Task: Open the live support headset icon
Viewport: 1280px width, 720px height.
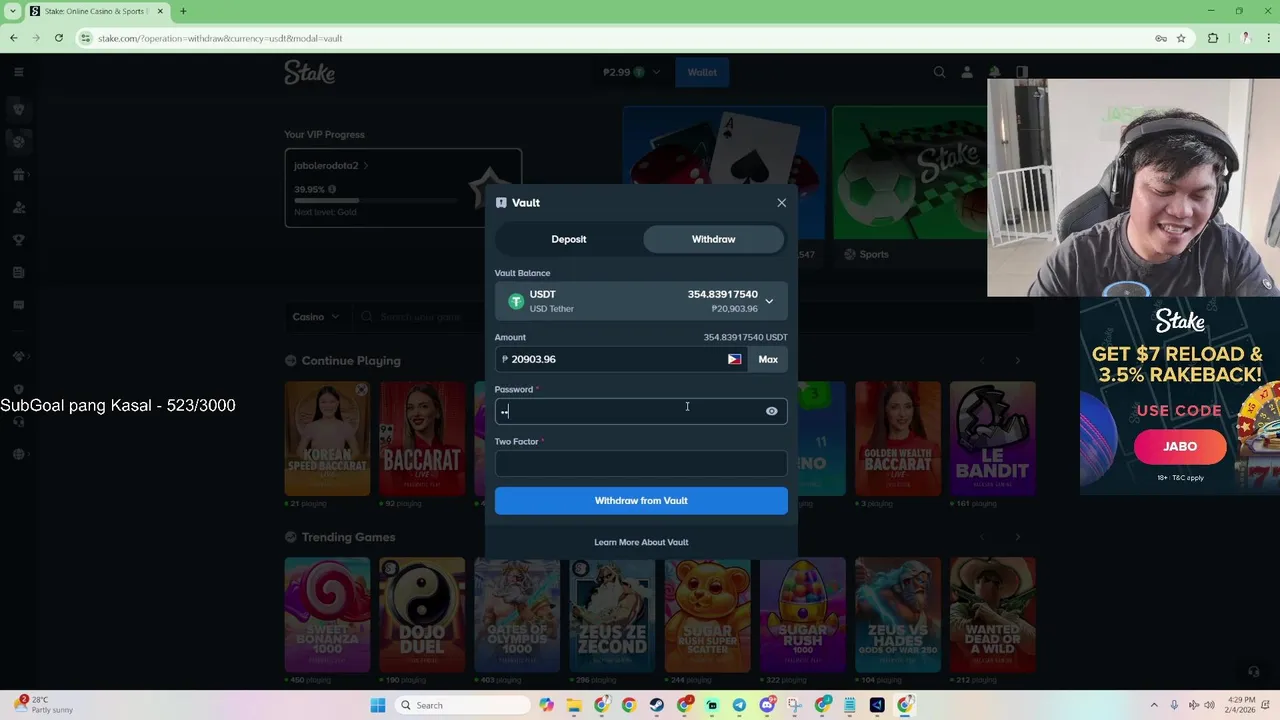Action: coord(1253,672)
